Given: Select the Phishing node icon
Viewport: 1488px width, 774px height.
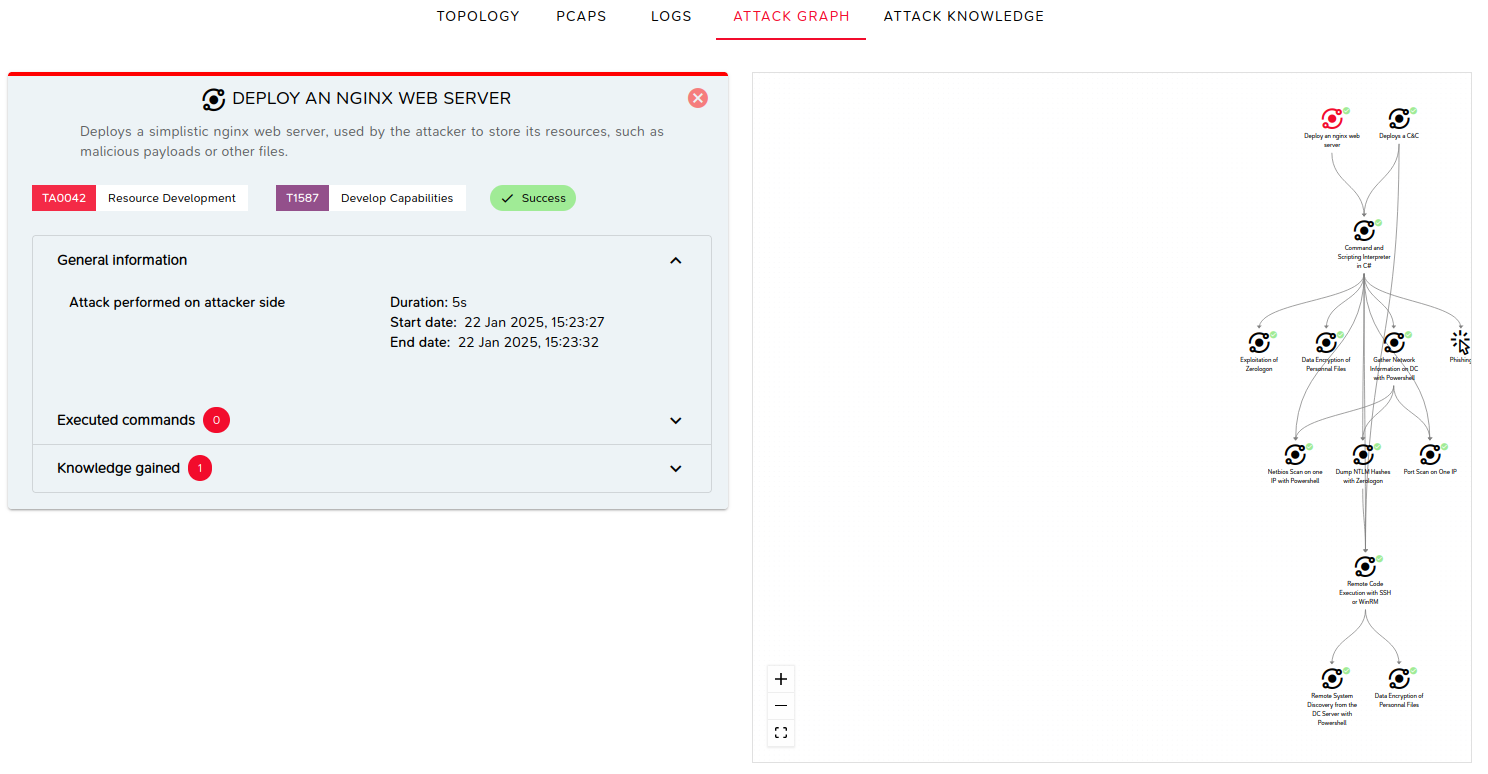Looking at the screenshot, I should [x=1461, y=343].
